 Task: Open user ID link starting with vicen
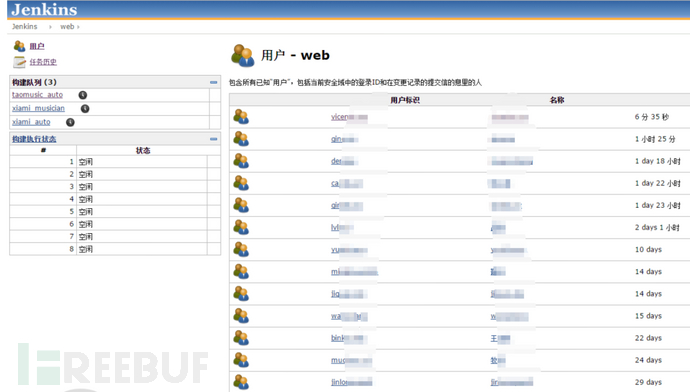click(349, 117)
